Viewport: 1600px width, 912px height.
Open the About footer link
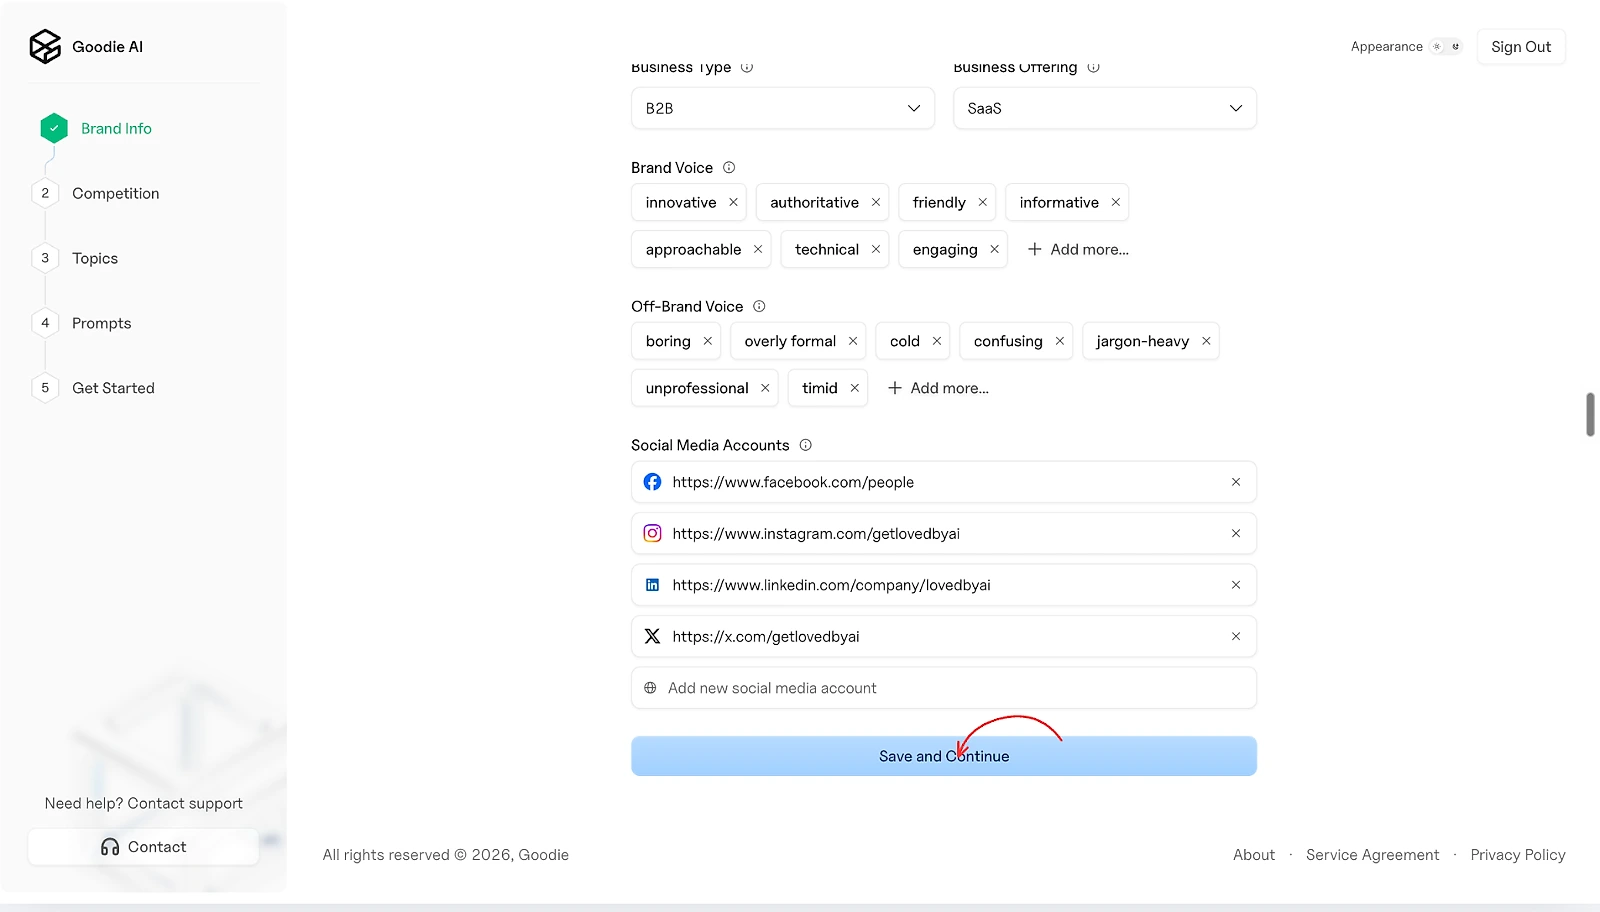tap(1254, 855)
